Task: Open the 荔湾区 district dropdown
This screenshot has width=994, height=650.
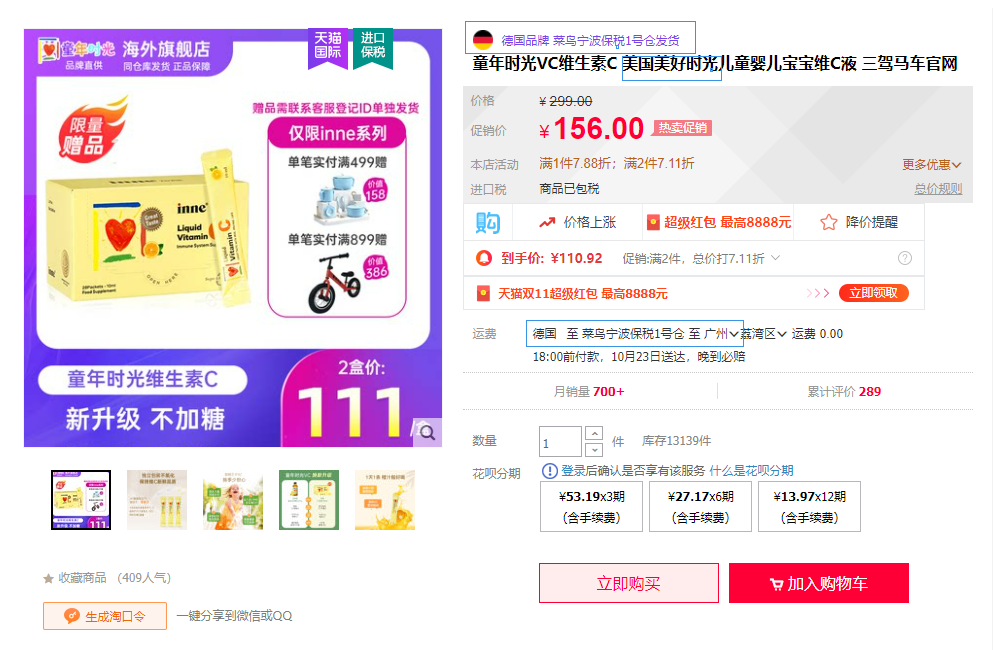Action: (x=764, y=334)
